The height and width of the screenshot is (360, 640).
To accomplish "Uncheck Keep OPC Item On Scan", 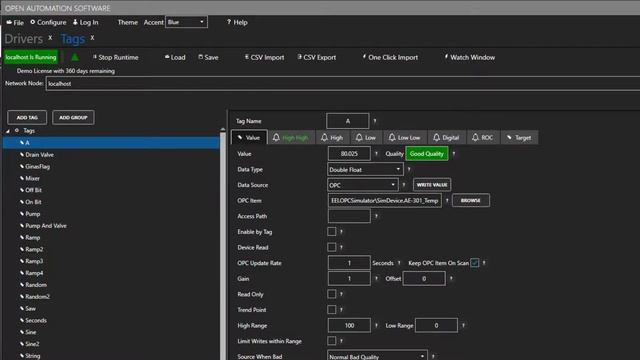I will click(x=475, y=263).
